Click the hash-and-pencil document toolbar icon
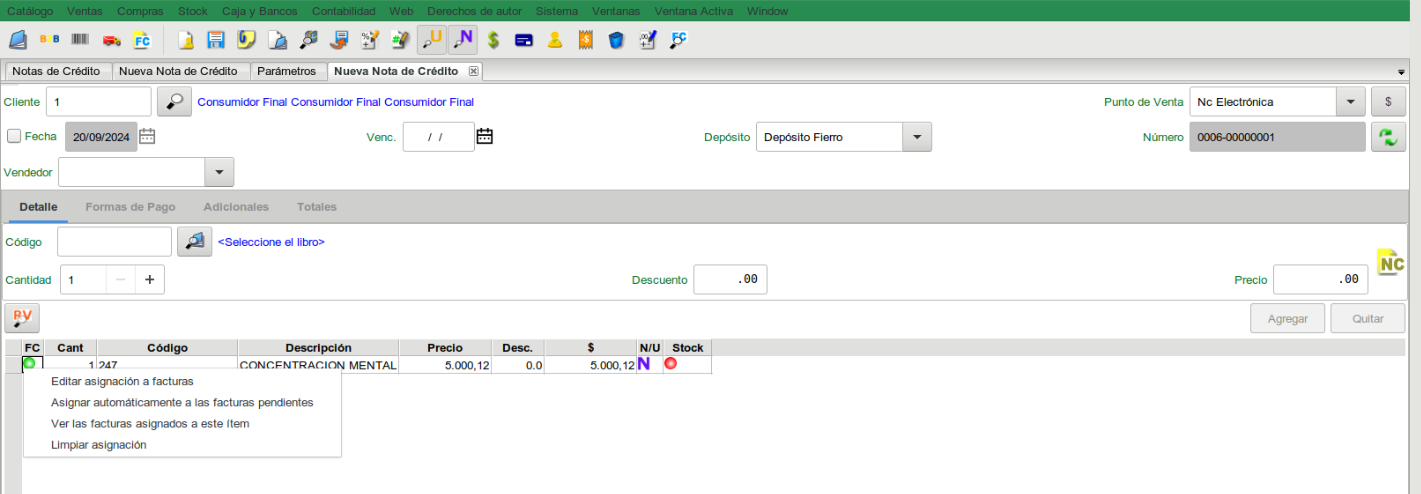Viewport: 1421px width, 494px height. click(x=401, y=40)
